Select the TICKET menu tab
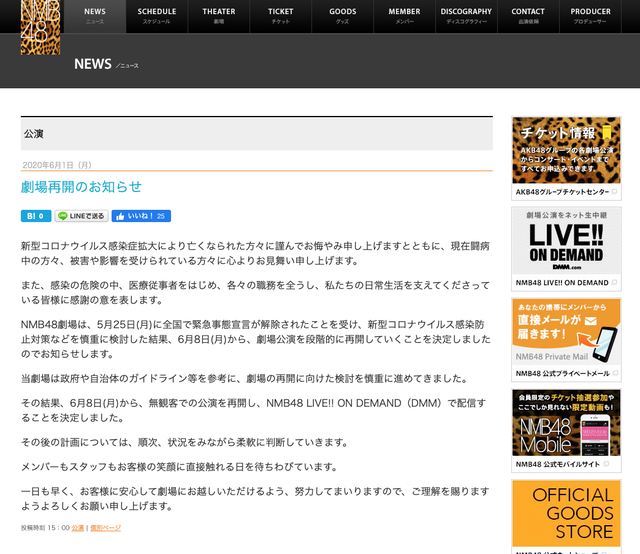Screen dimensions: 640x554 (x=281, y=16)
